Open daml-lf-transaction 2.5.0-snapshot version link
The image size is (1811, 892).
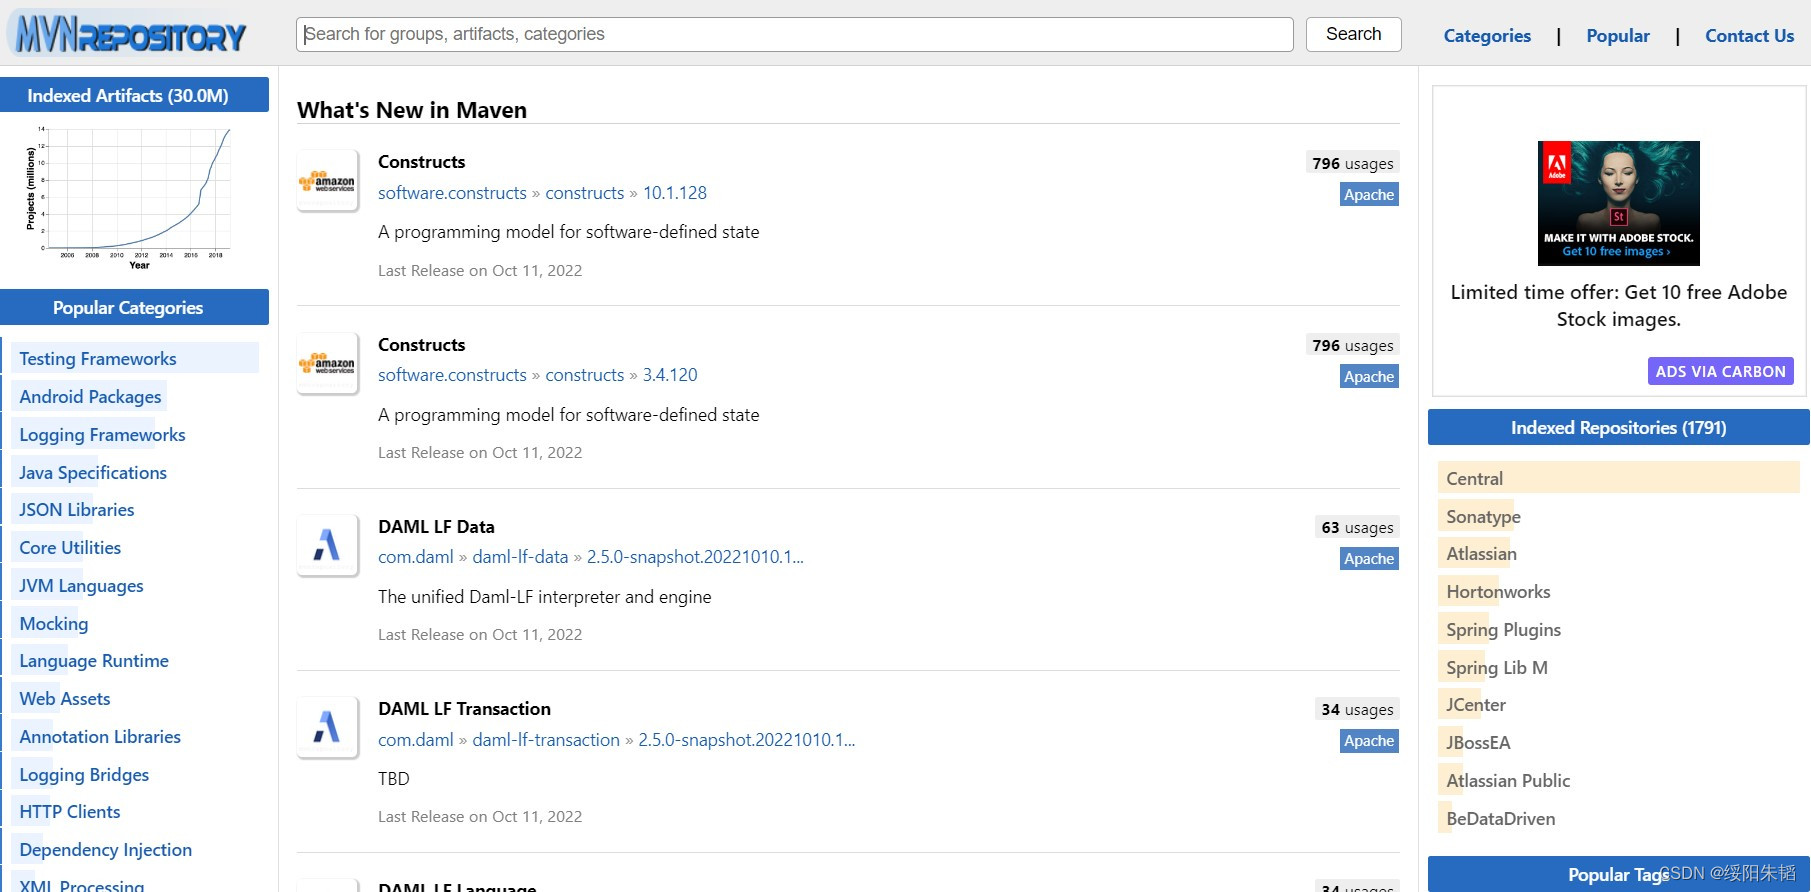point(747,740)
